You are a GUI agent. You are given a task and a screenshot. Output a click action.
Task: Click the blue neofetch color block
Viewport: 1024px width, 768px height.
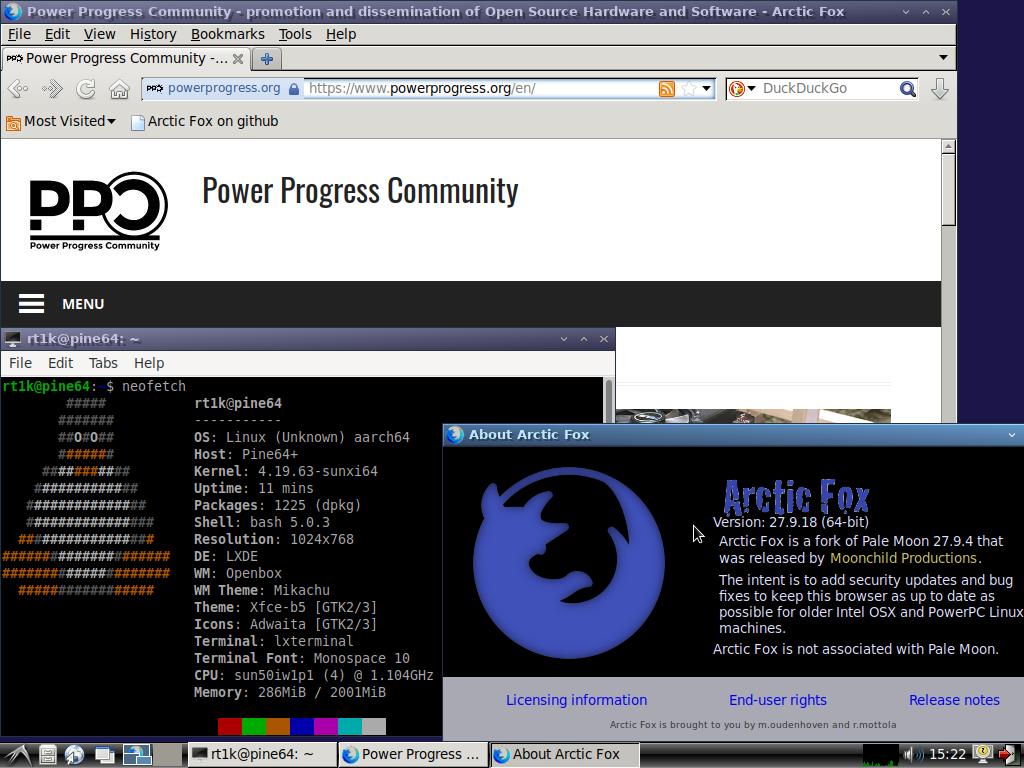(x=302, y=726)
